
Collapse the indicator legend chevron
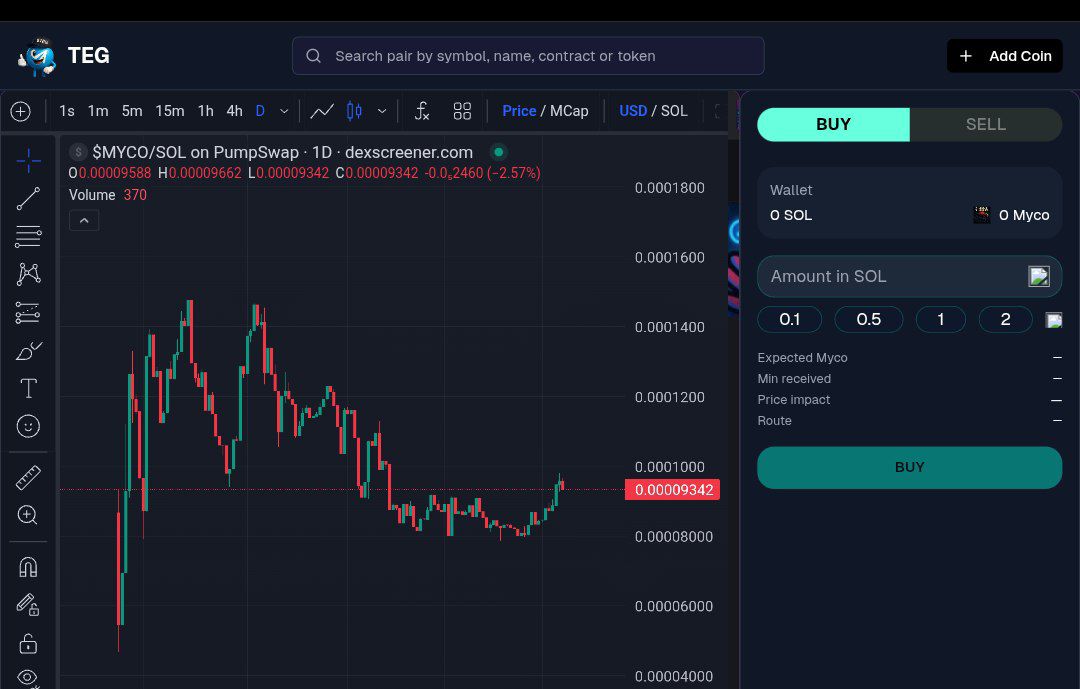[x=84, y=220]
